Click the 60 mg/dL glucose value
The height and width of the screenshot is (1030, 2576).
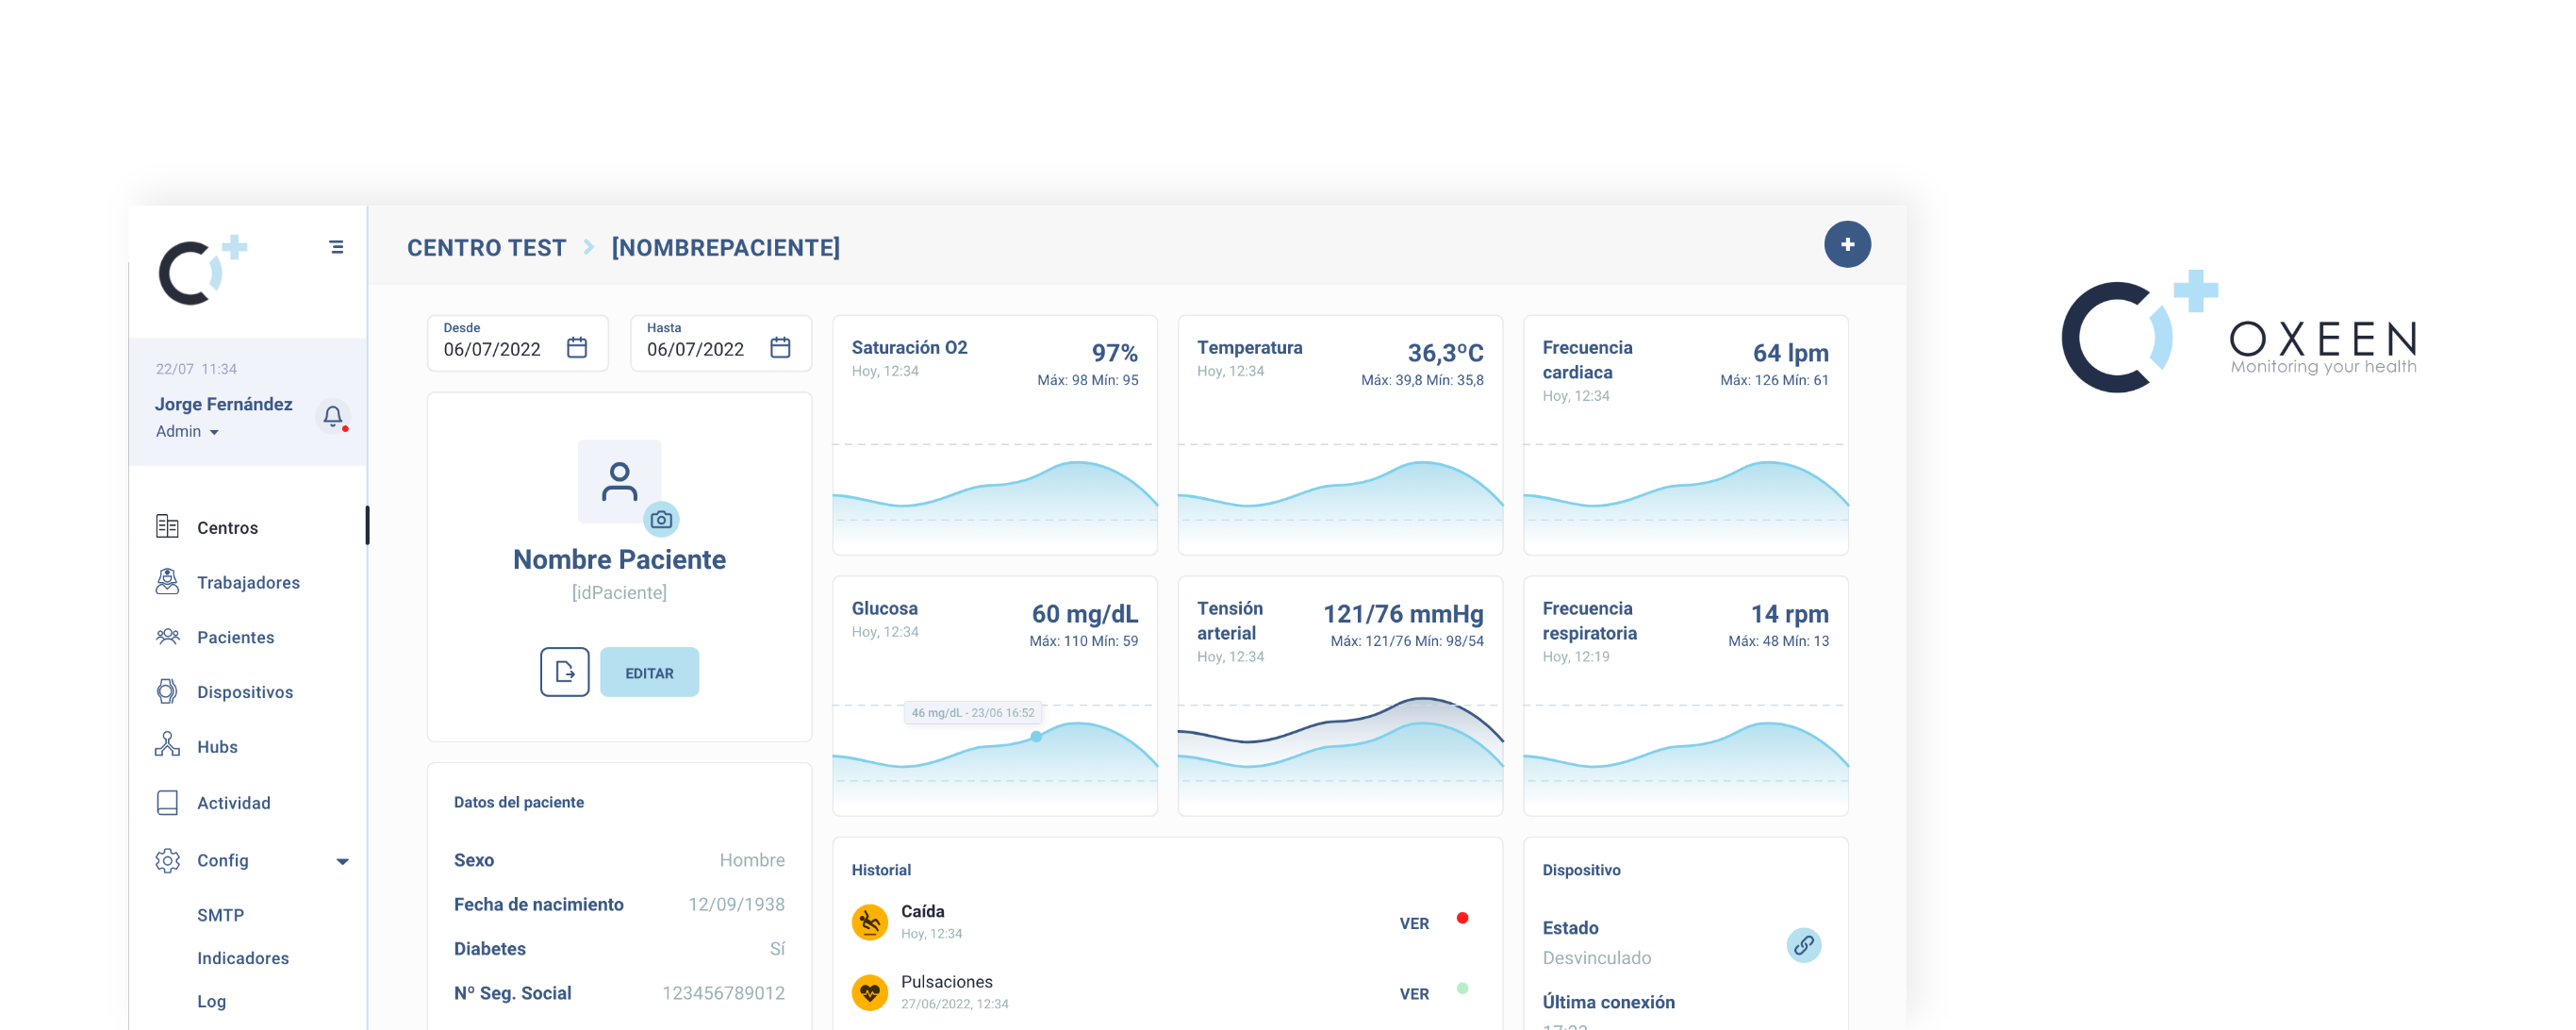(1084, 614)
